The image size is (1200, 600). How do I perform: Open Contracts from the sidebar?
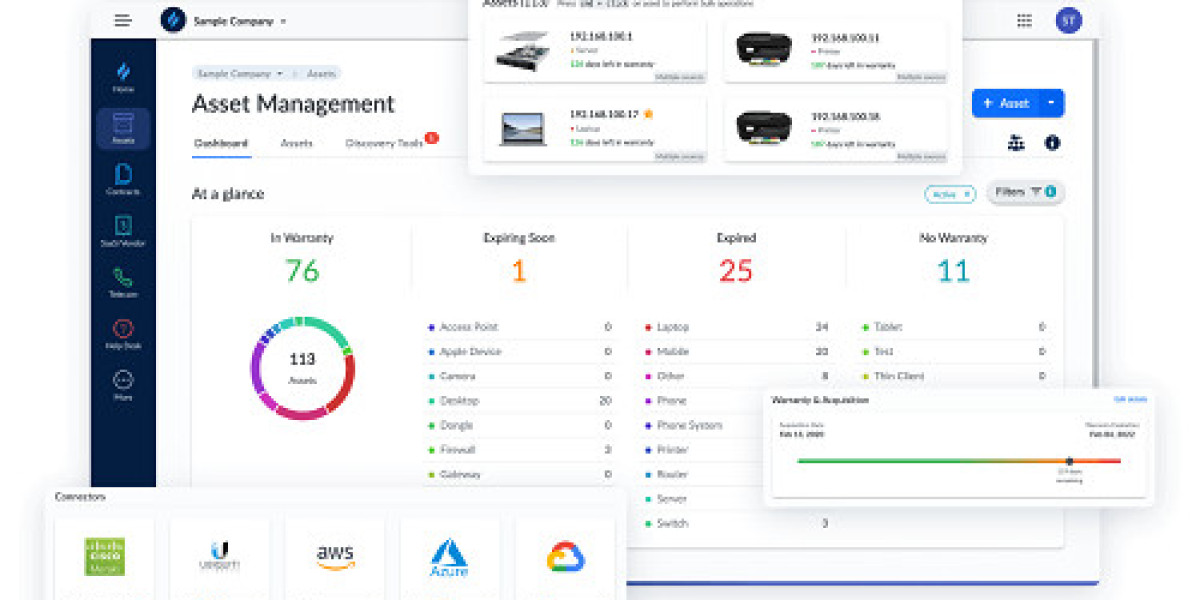coord(123,180)
